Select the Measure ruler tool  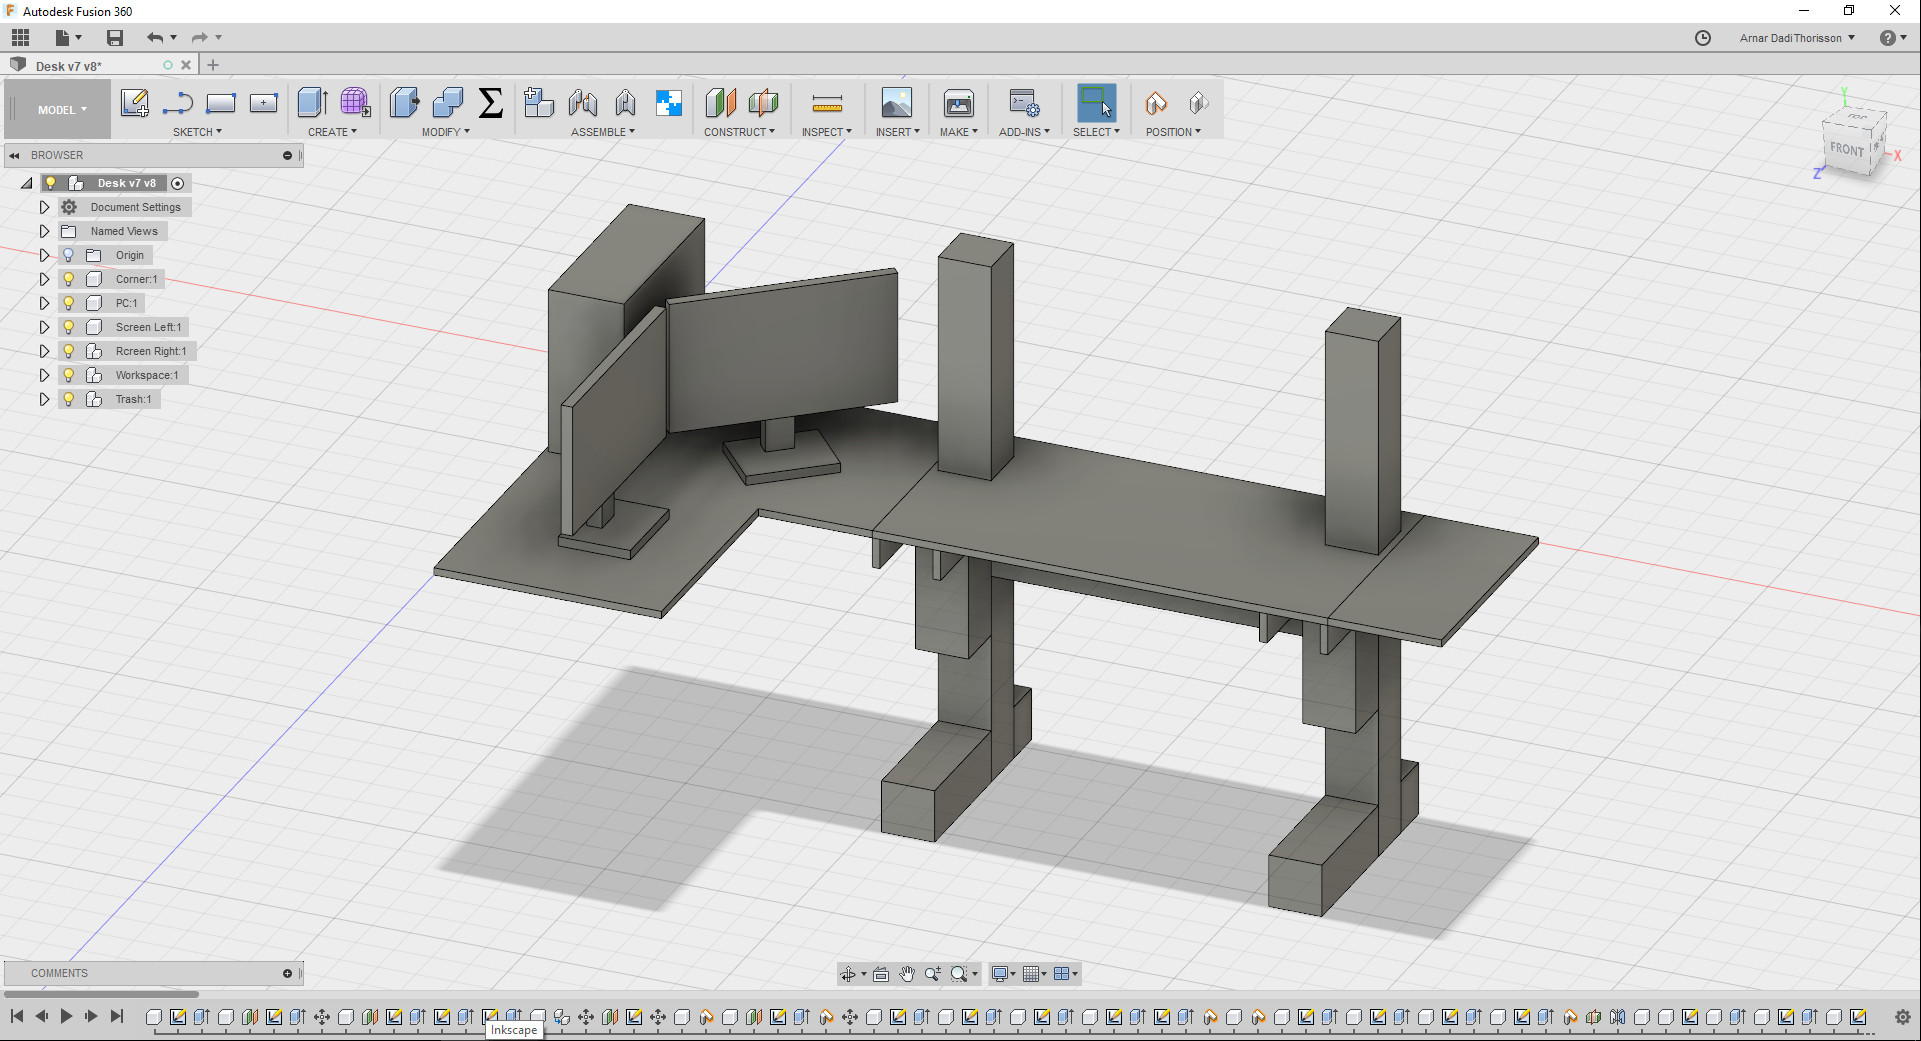click(x=826, y=103)
